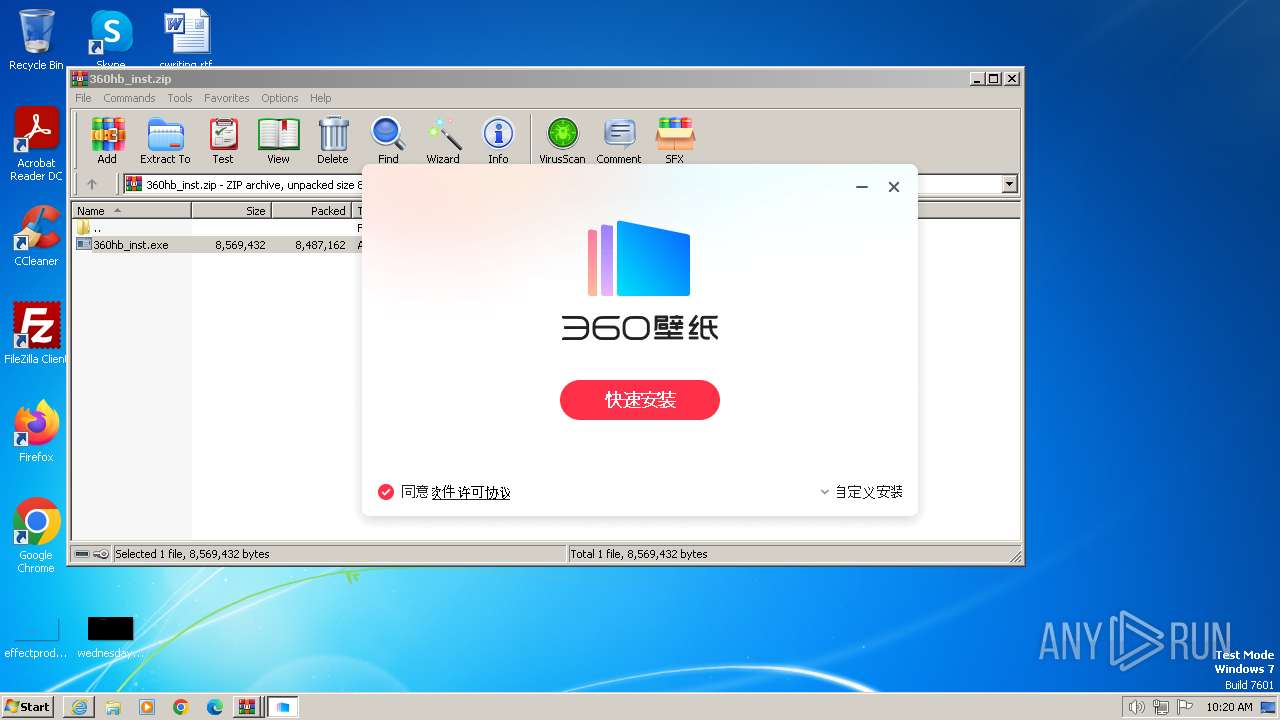This screenshot has height=720, width=1280.
Task: Open the archive path dropdown arrow
Action: (x=1009, y=184)
